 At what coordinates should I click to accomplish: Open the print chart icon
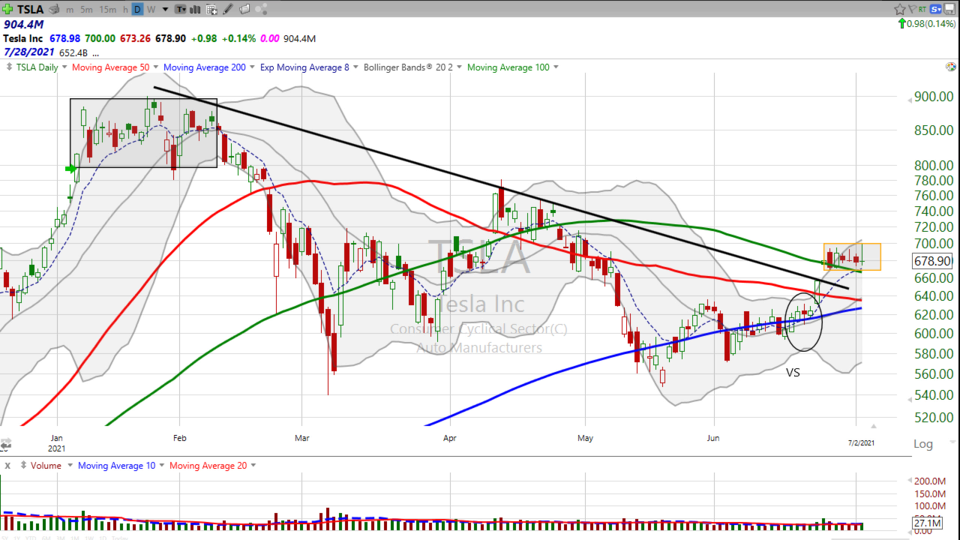click(54, 9)
